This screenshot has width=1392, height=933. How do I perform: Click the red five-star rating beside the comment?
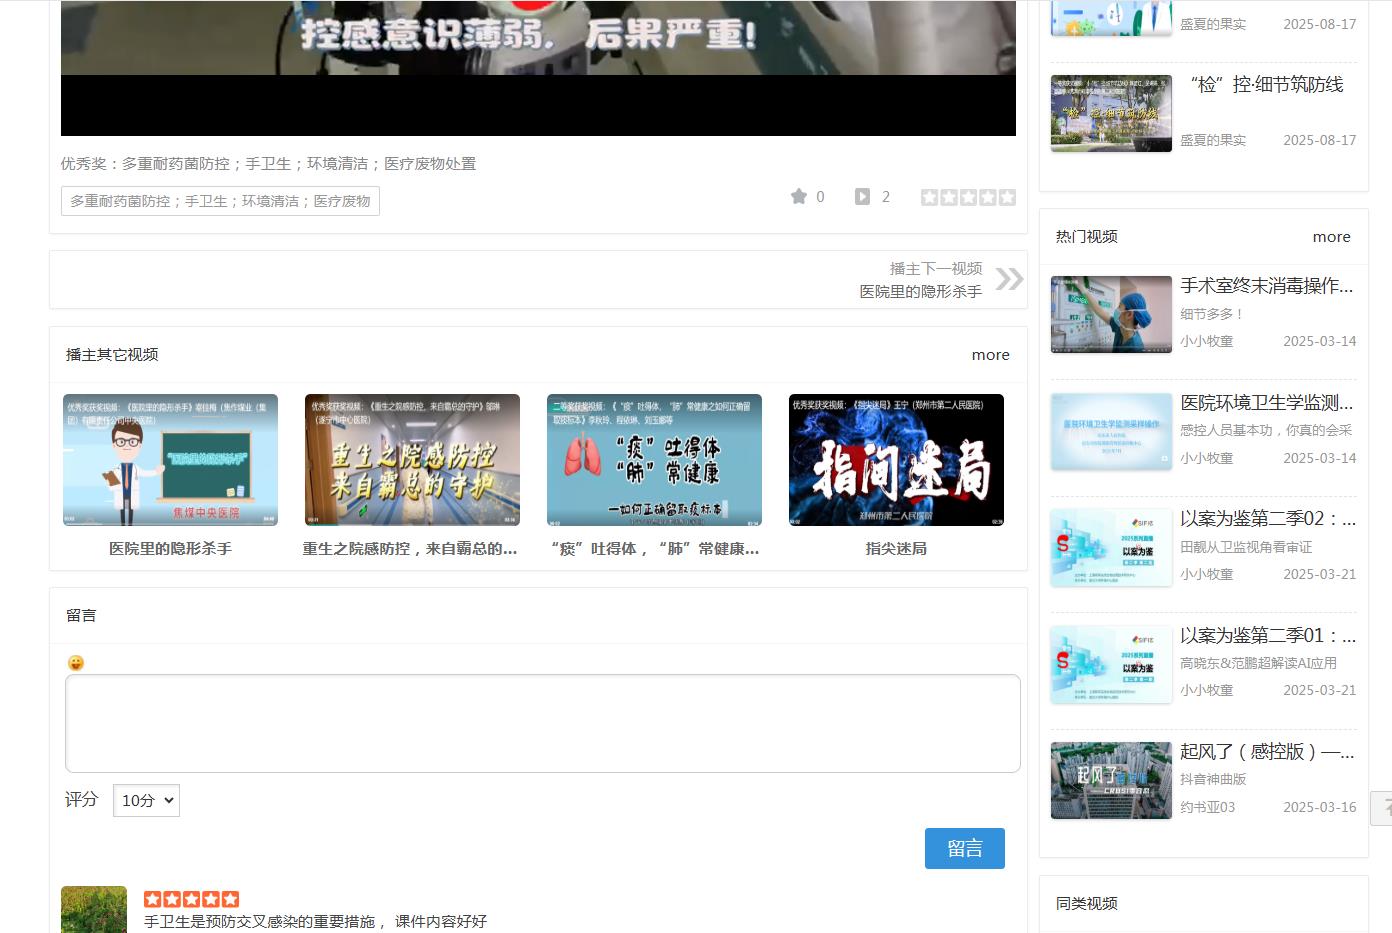coord(190,898)
